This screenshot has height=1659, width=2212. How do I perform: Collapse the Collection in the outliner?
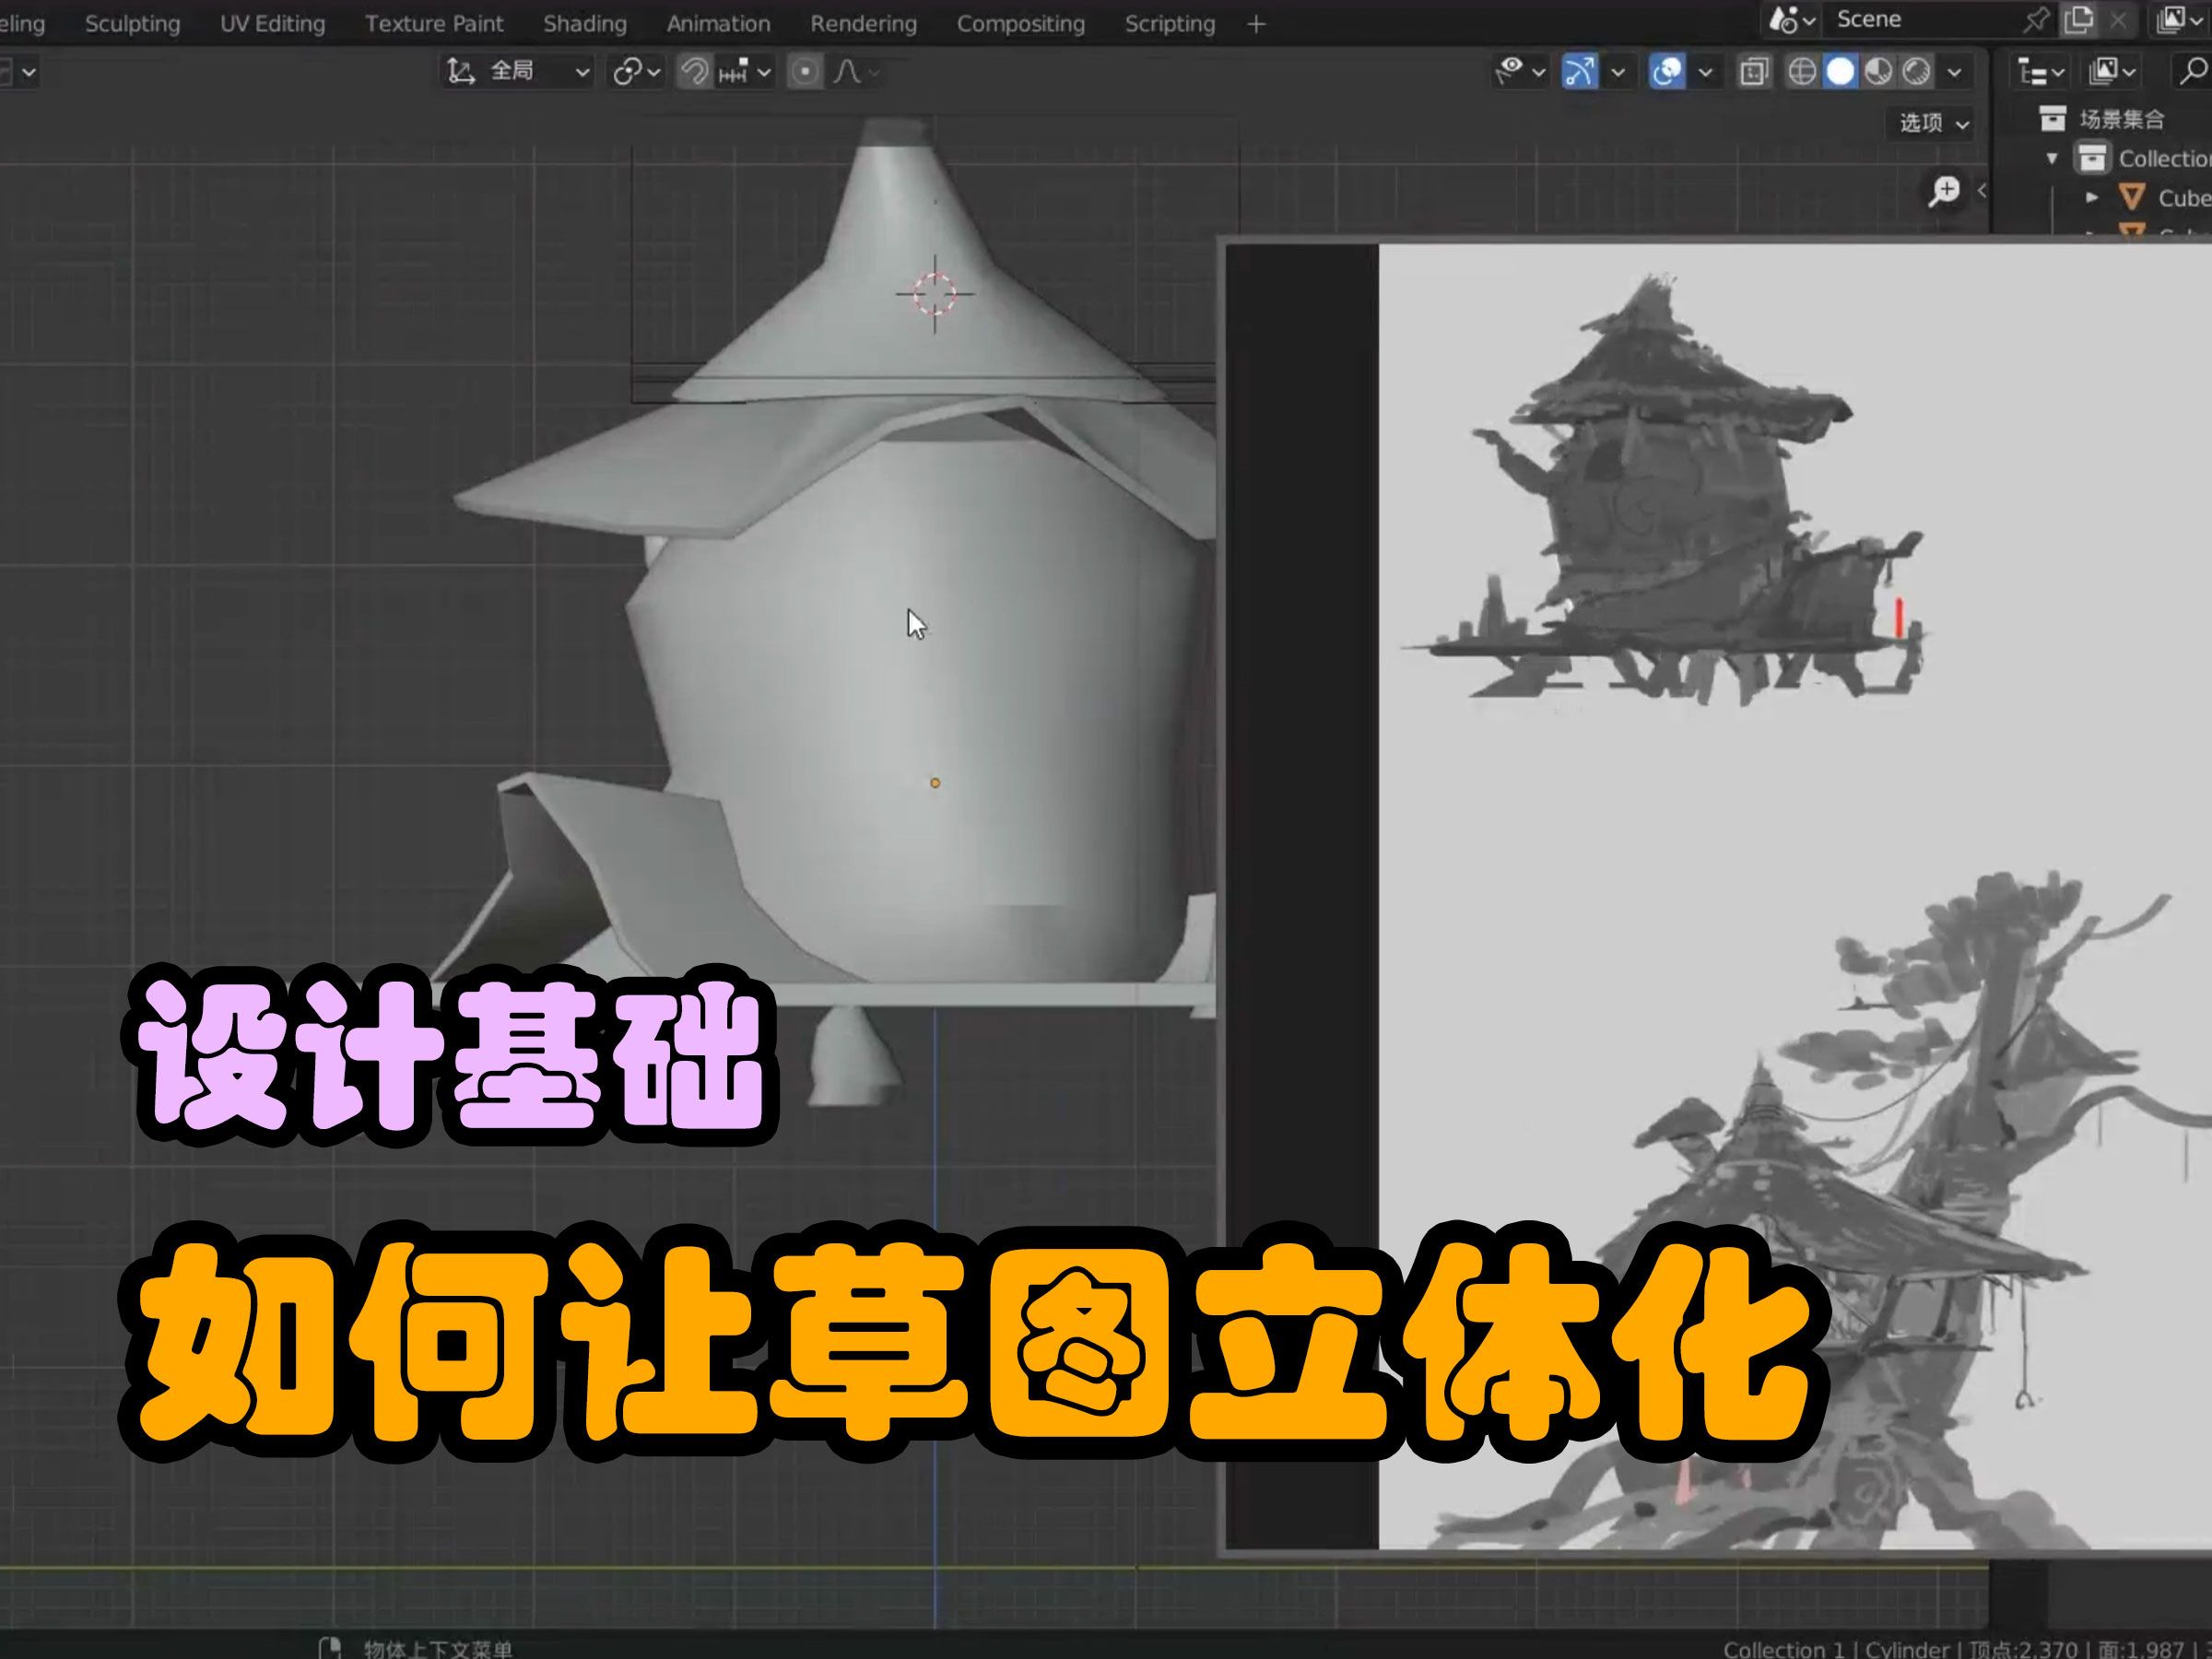[2053, 159]
